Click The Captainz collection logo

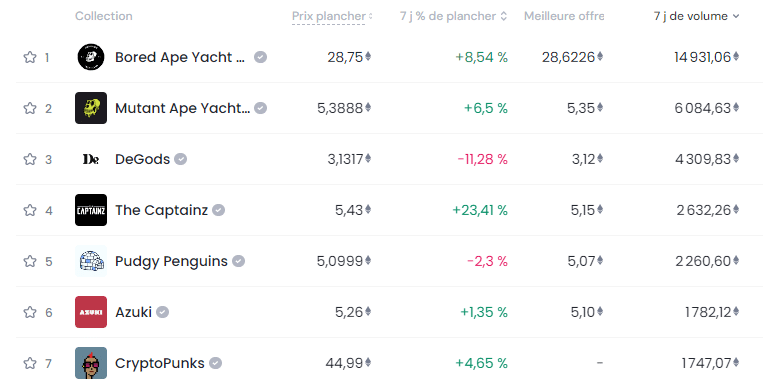tap(91, 210)
